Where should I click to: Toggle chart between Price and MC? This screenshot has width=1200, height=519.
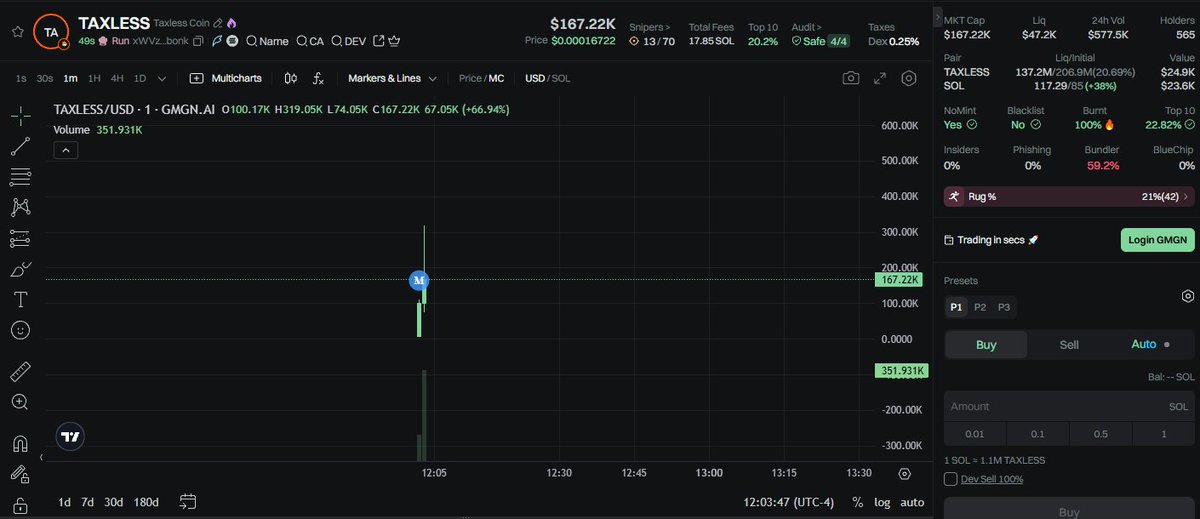481,78
